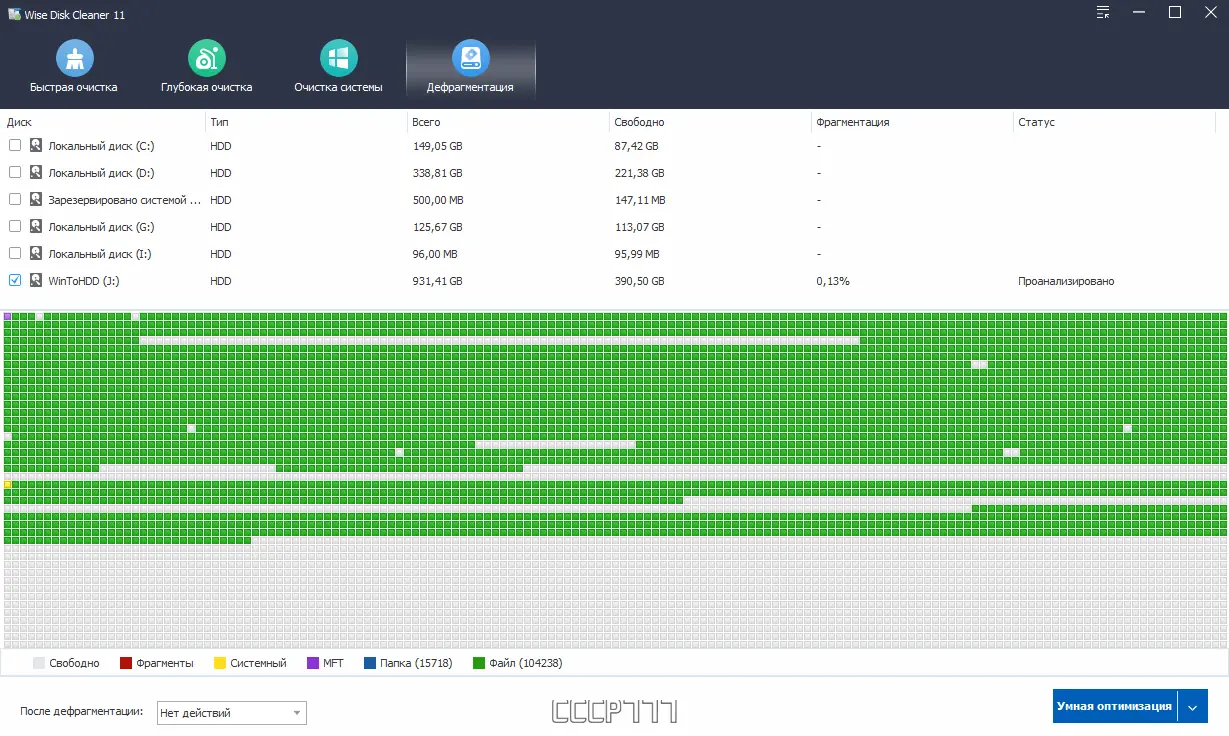Image resolution: width=1229 pixels, height=736 pixels.
Task: Switch to Глубокая очистка mode
Action: [206, 68]
